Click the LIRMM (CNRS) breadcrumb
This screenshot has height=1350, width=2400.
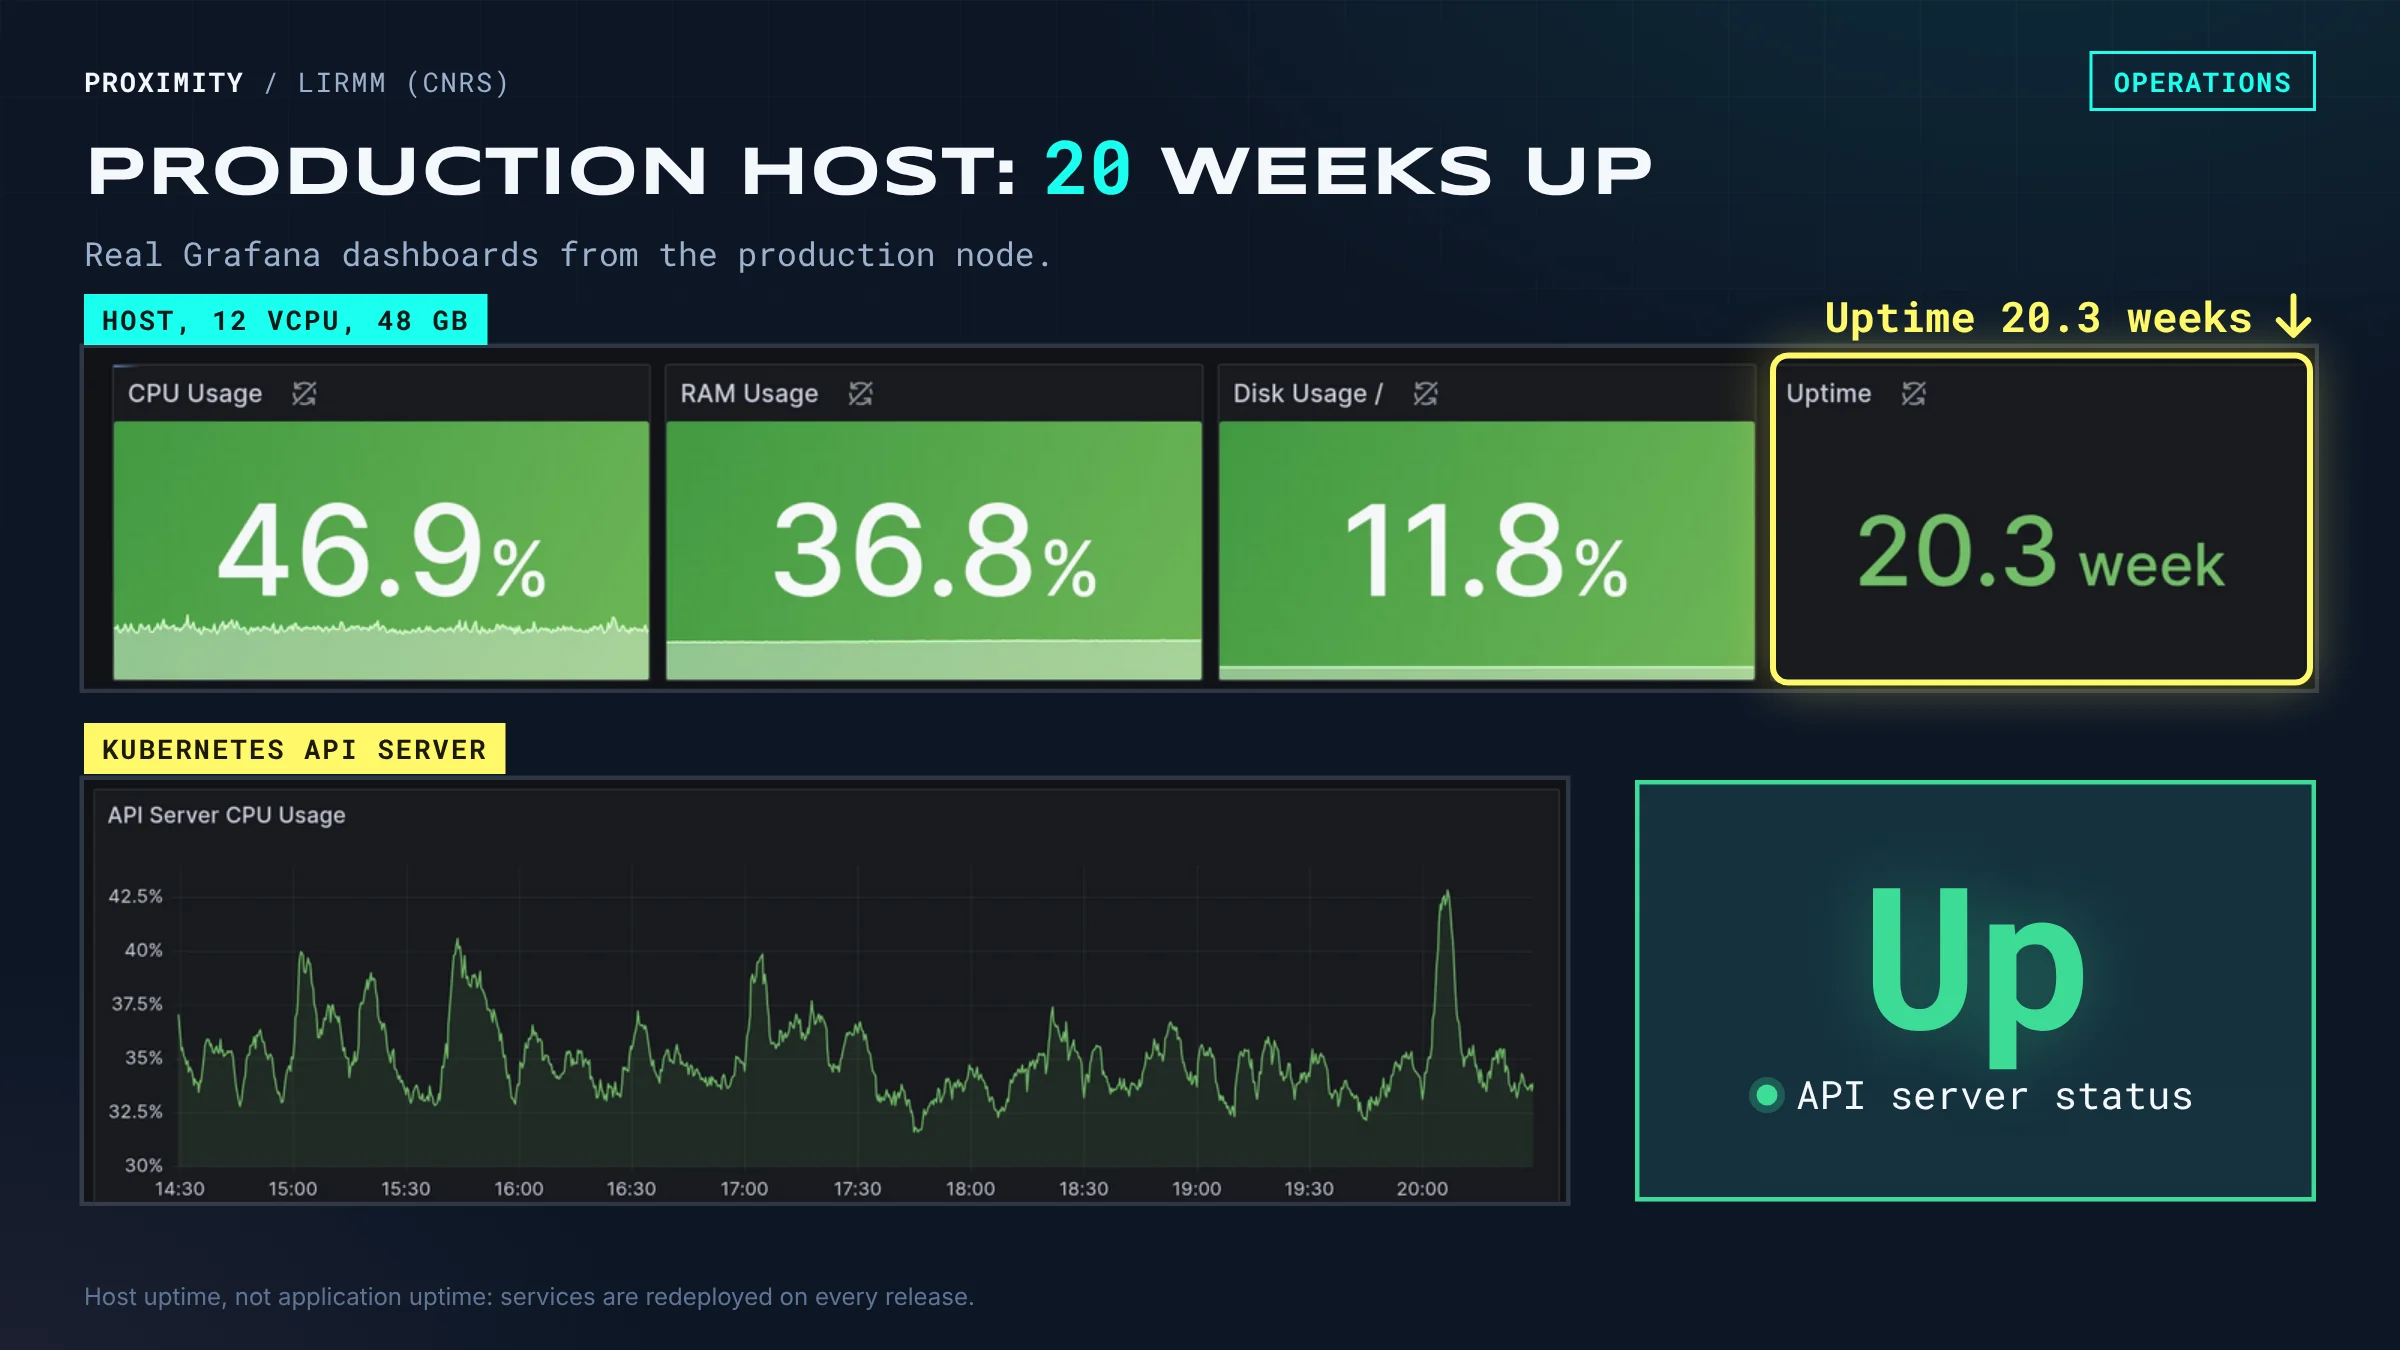coord(403,83)
